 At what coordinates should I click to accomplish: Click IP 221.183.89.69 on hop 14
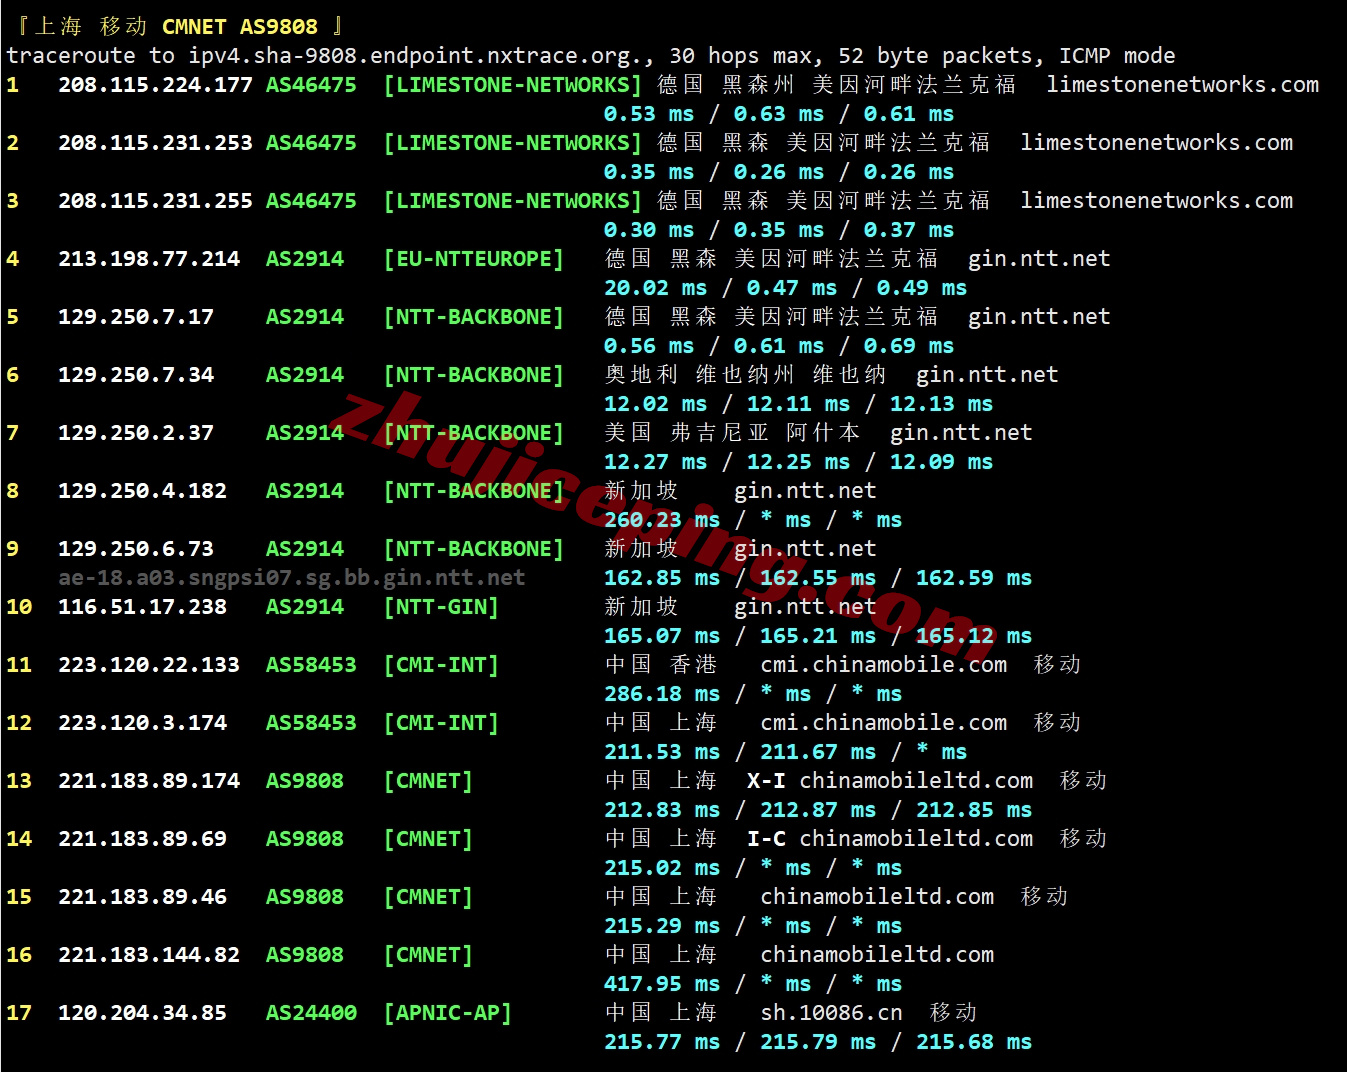pyautogui.click(x=142, y=839)
